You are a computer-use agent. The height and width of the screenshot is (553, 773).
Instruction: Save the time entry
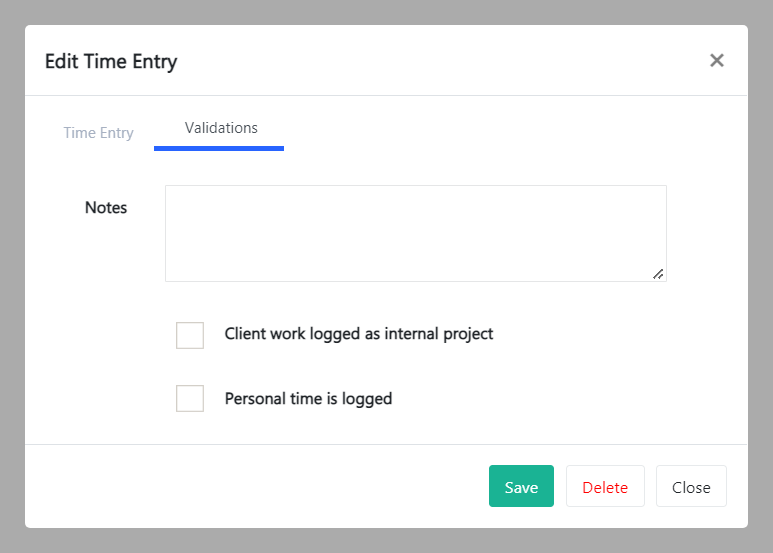[x=521, y=487]
